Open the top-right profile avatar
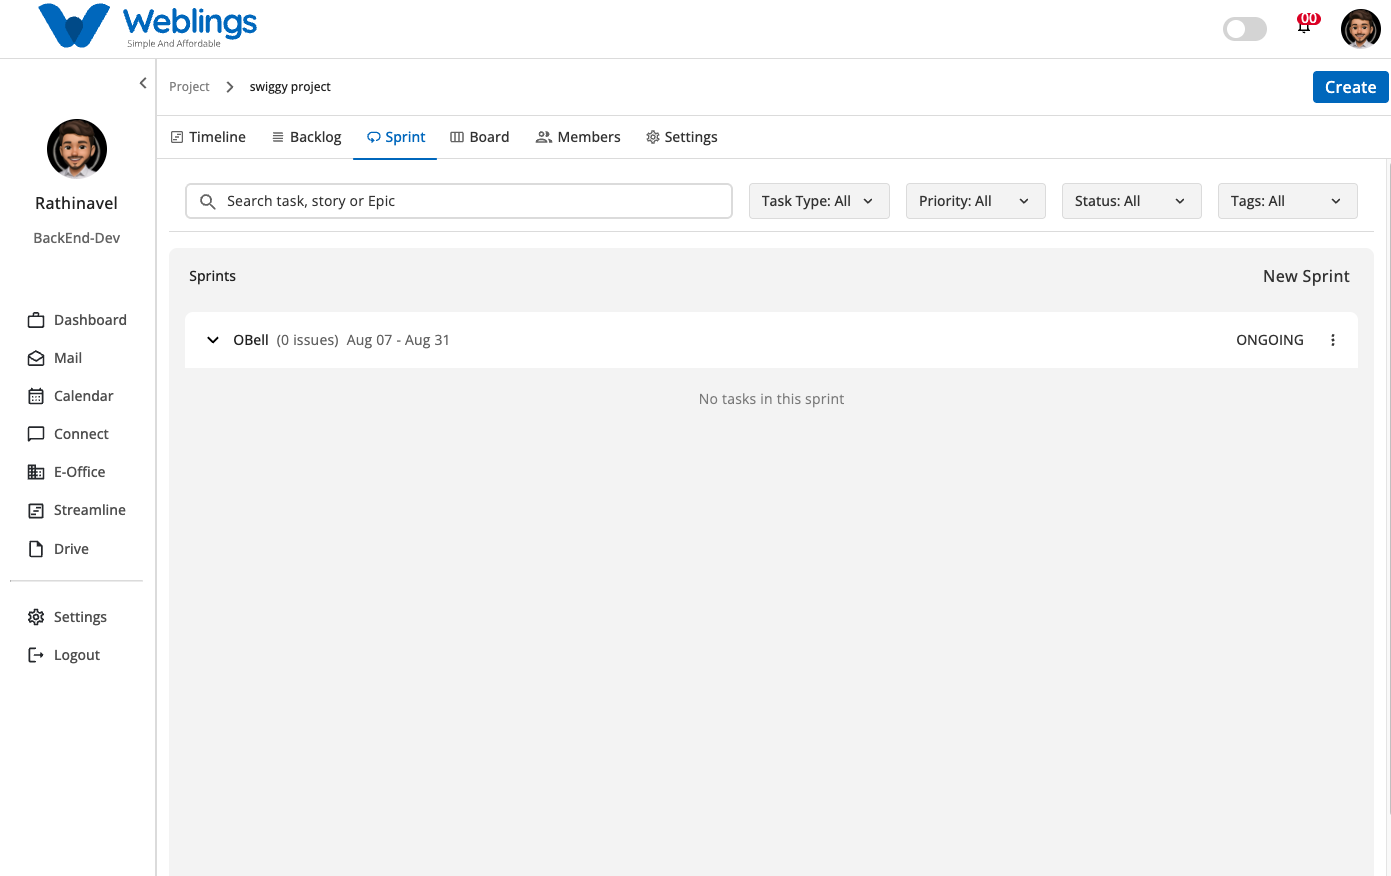The height and width of the screenshot is (876, 1391). pyautogui.click(x=1360, y=29)
